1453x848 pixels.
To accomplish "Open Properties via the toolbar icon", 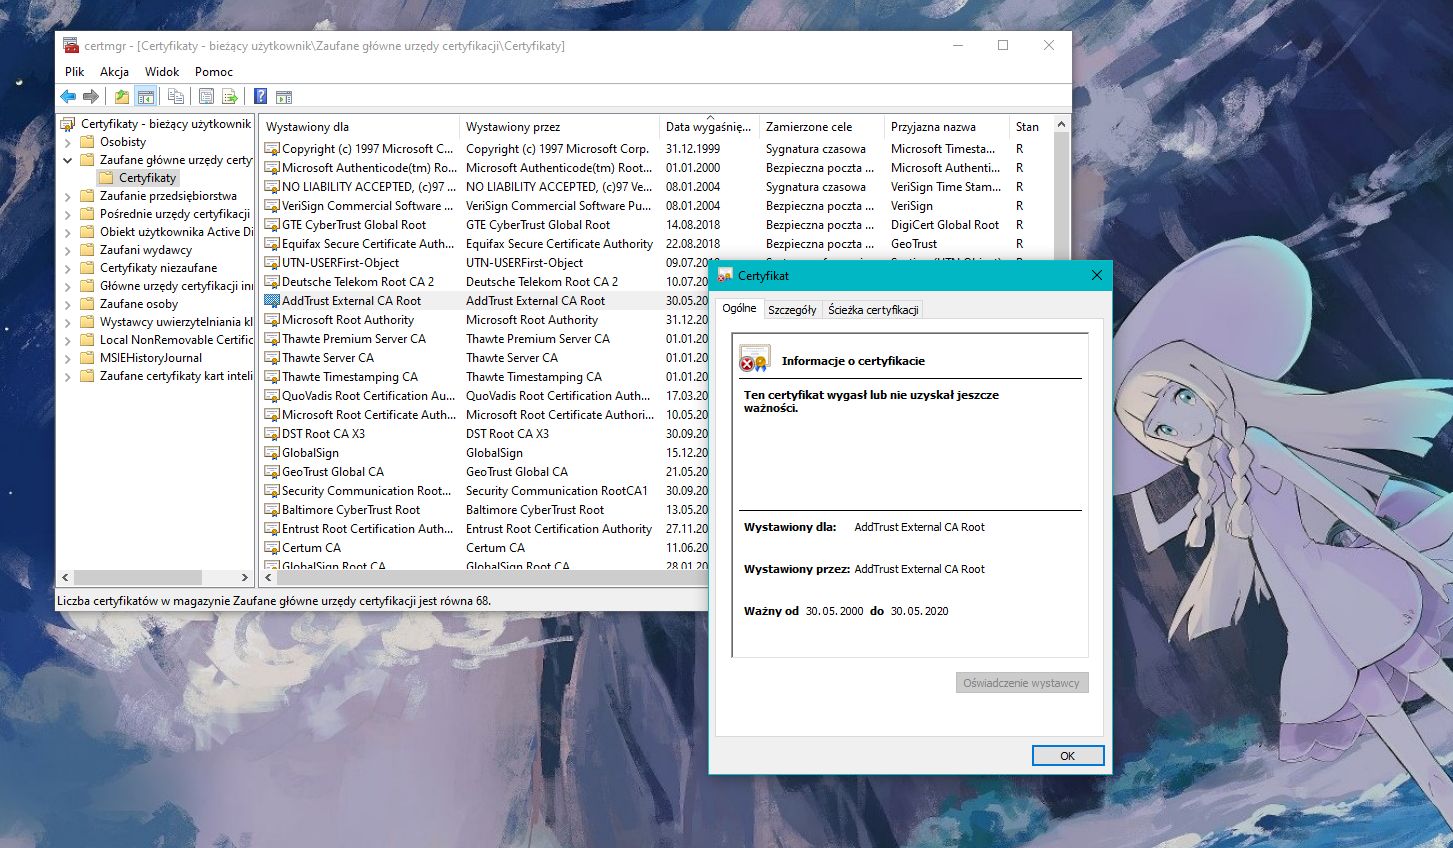I will point(206,97).
